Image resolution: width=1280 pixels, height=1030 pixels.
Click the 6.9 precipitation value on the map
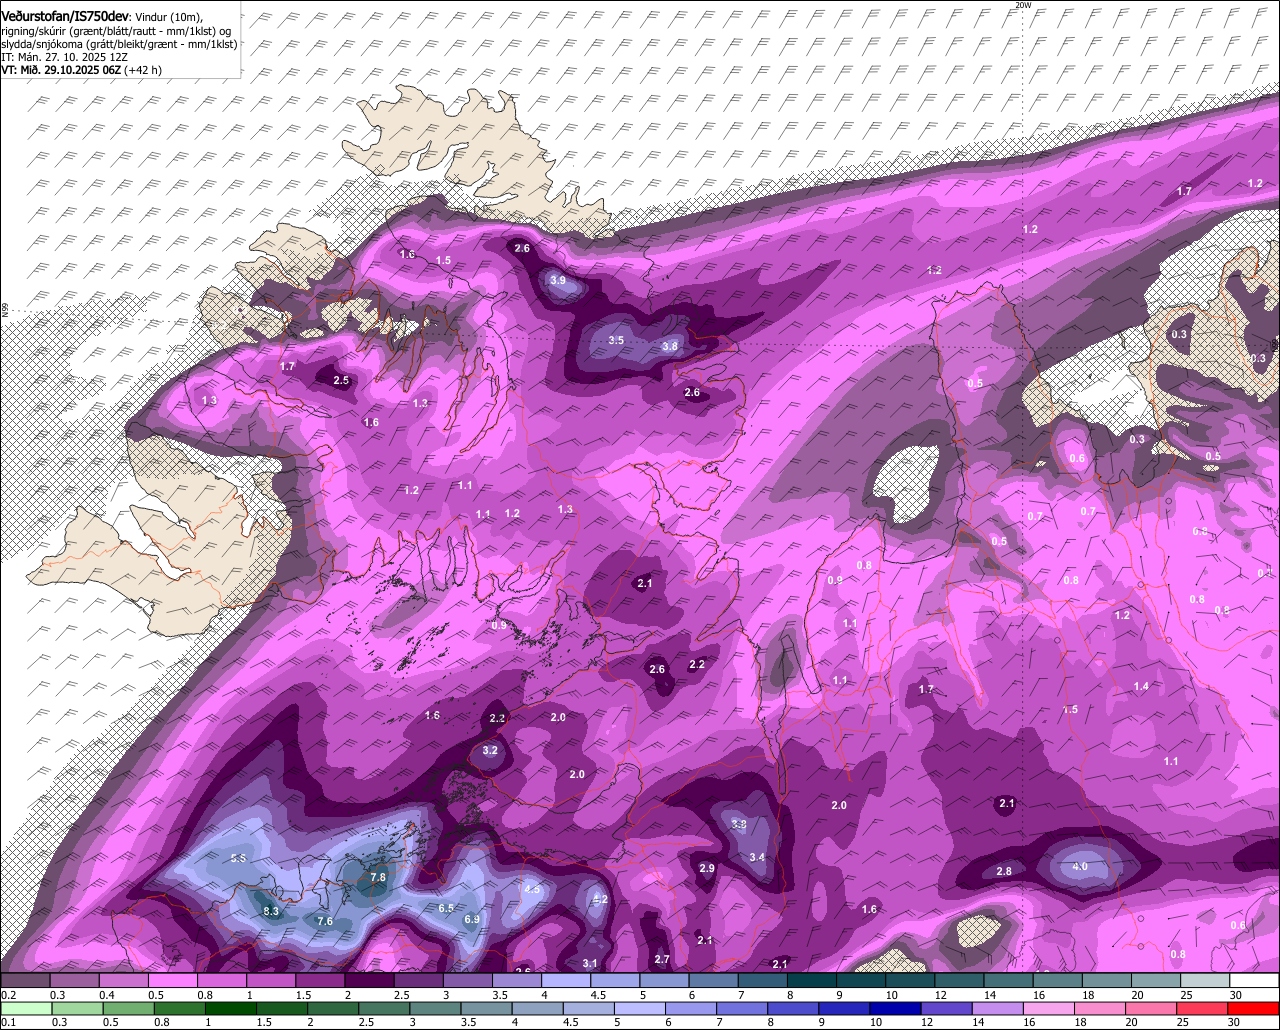click(x=472, y=919)
